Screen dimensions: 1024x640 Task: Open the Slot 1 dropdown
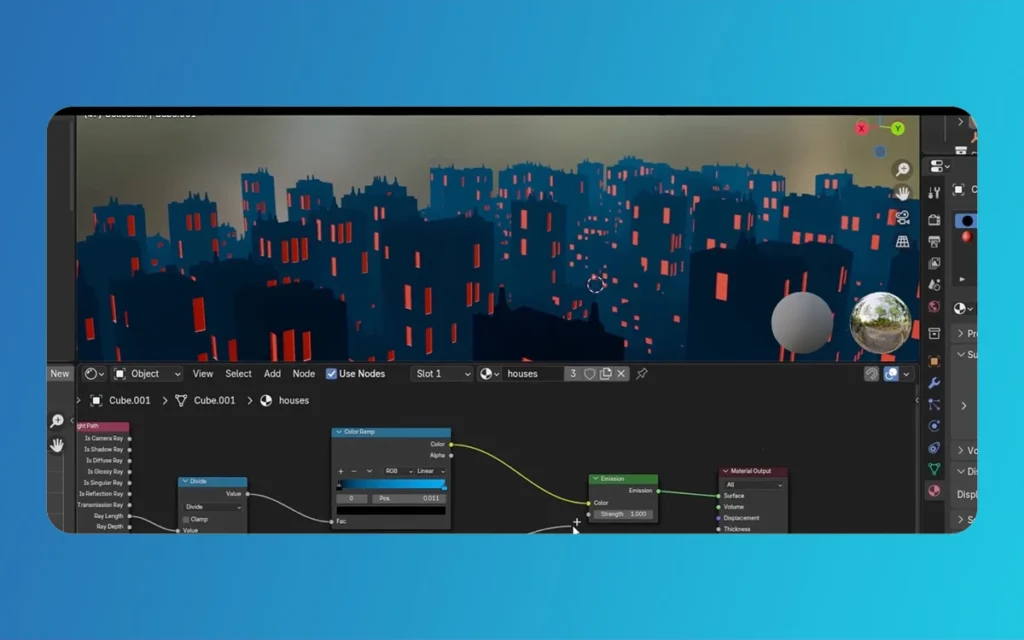coord(443,374)
